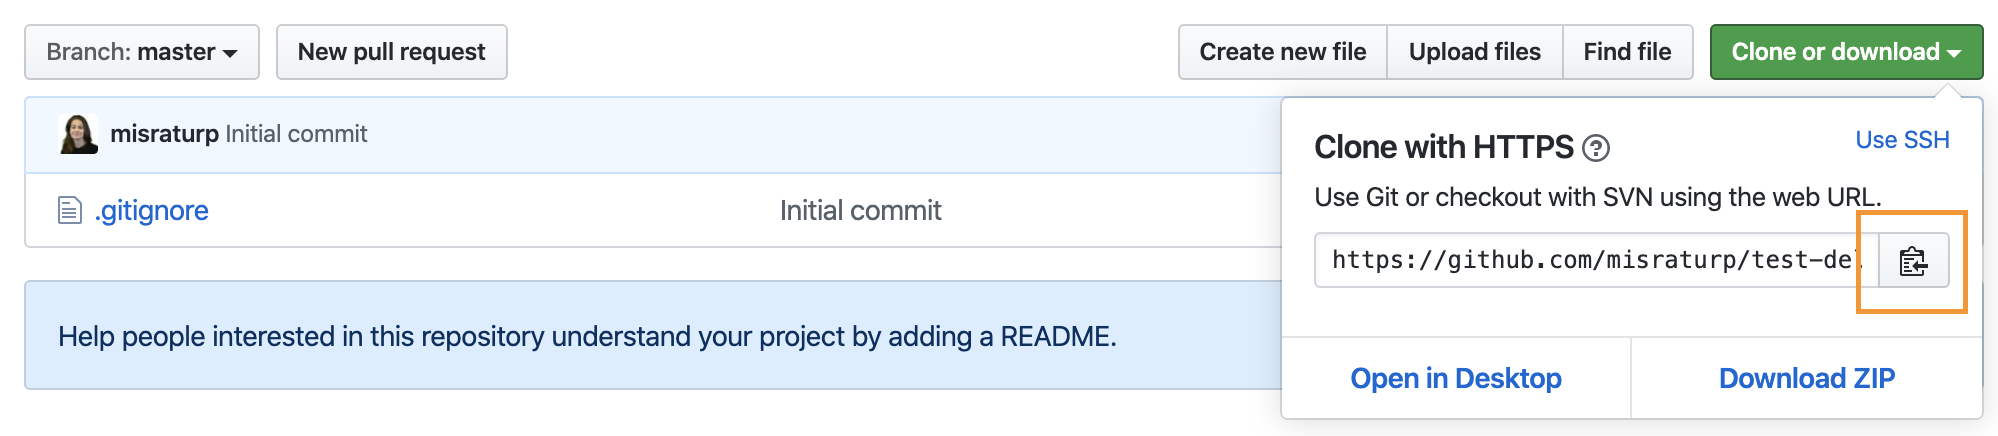Select the Clone with HTTPS heading

(1444, 148)
